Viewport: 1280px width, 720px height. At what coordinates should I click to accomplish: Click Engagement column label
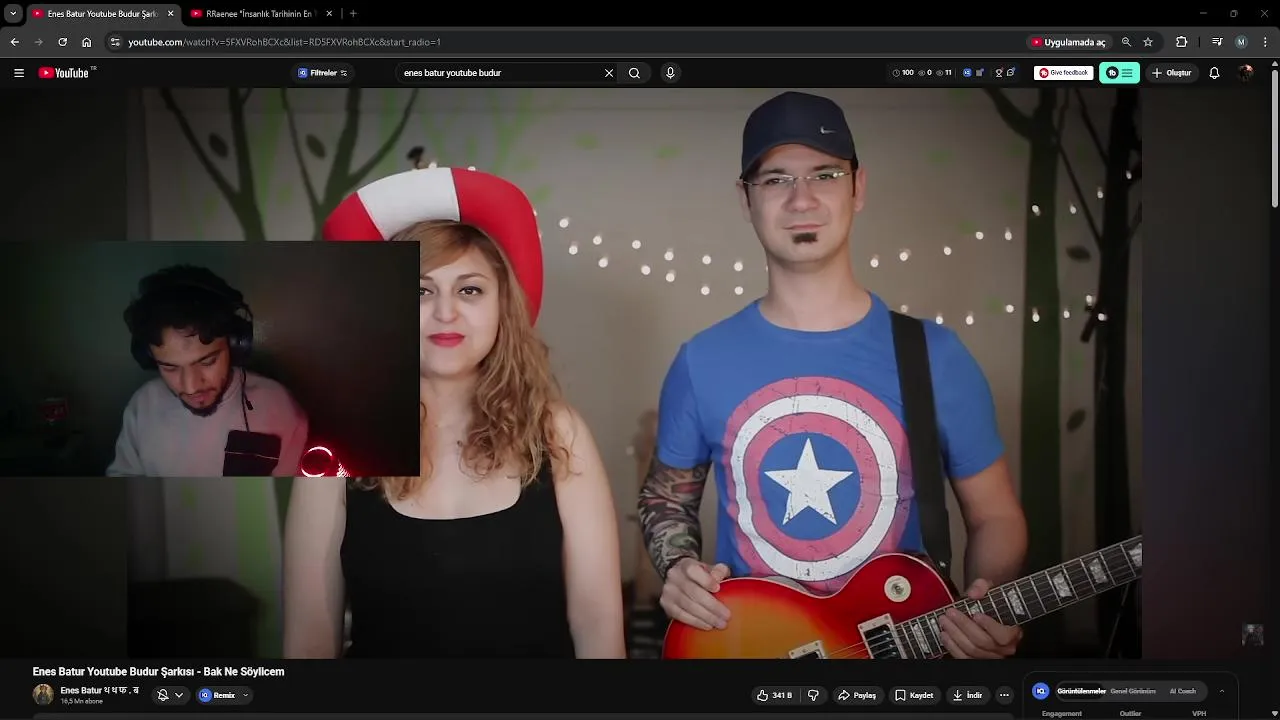[x=1061, y=714]
